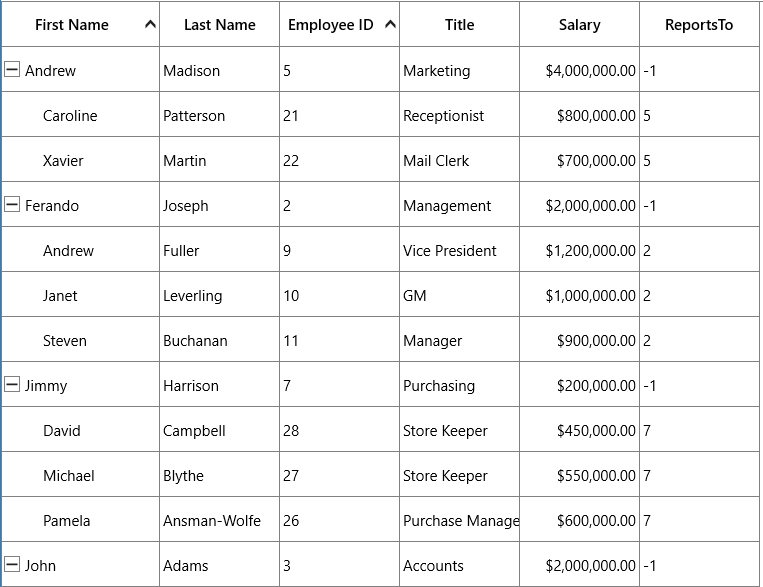This screenshot has width=763, height=587.
Task: Select the Ansman-Wolfe cell
Action: (x=219, y=521)
